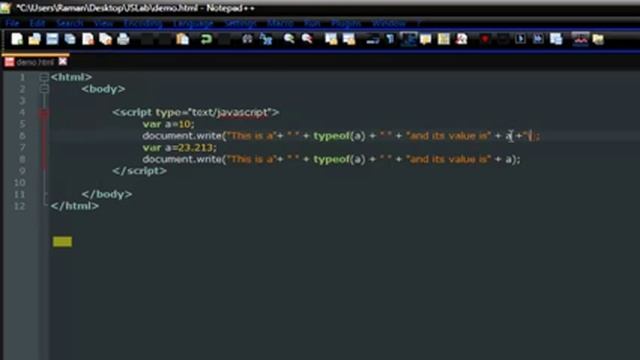Open the Run menu
640x360 pixels.
point(312,23)
